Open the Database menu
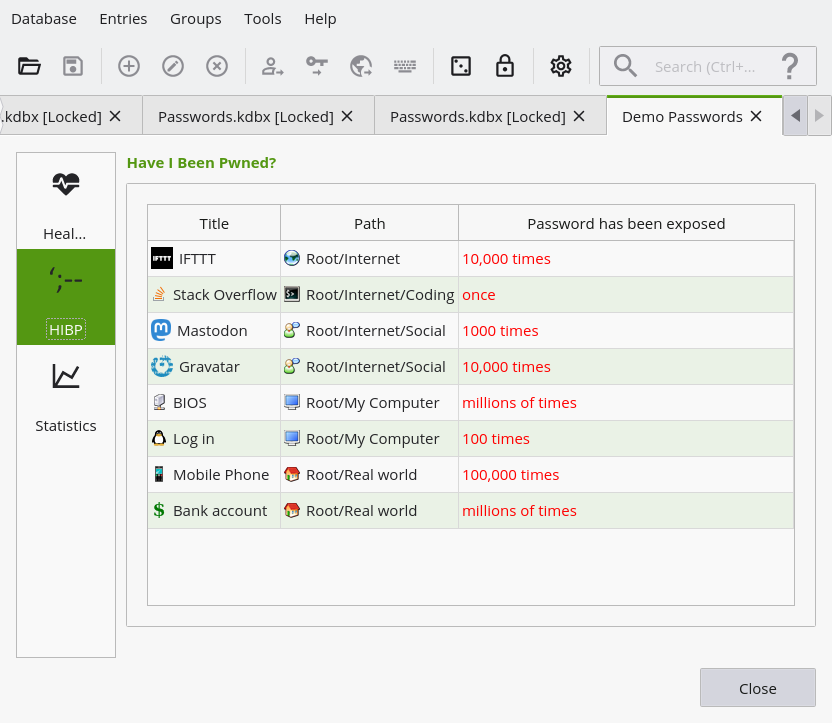Viewport: 832px width, 723px height. point(44,19)
